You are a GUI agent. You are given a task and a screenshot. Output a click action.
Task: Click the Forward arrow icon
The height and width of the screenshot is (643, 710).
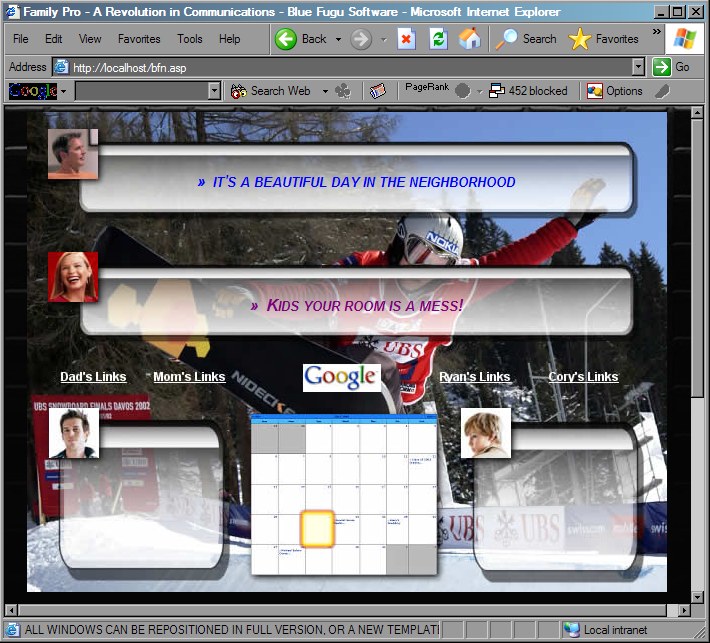(x=361, y=39)
